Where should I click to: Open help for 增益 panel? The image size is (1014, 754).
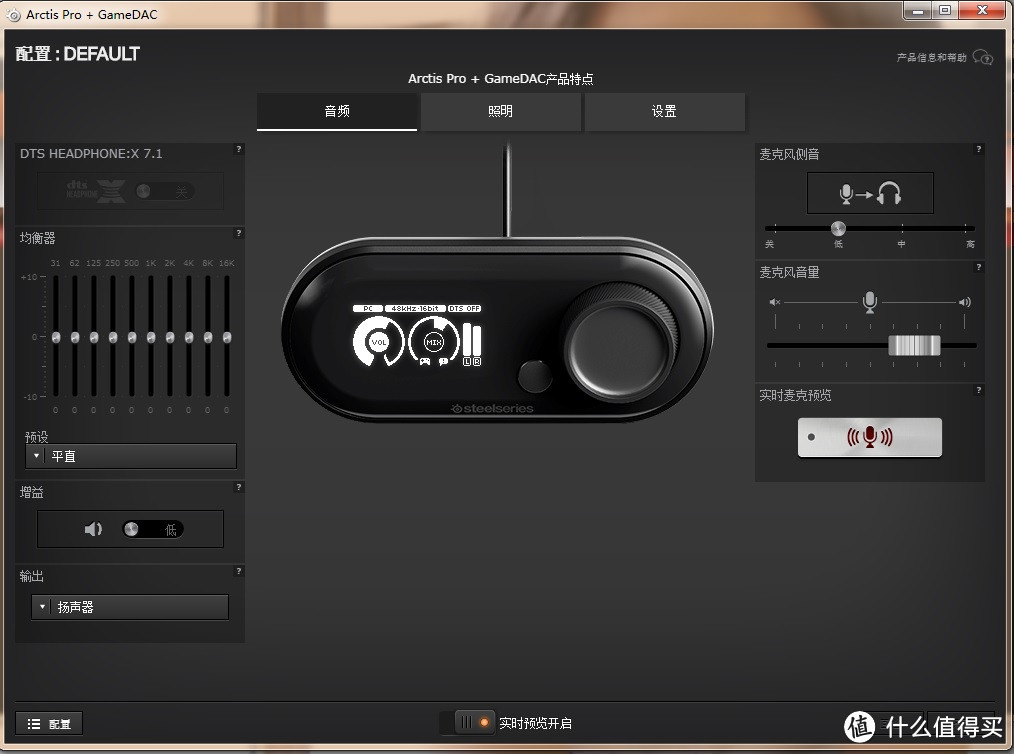pyautogui.click(x=239, y=488)
